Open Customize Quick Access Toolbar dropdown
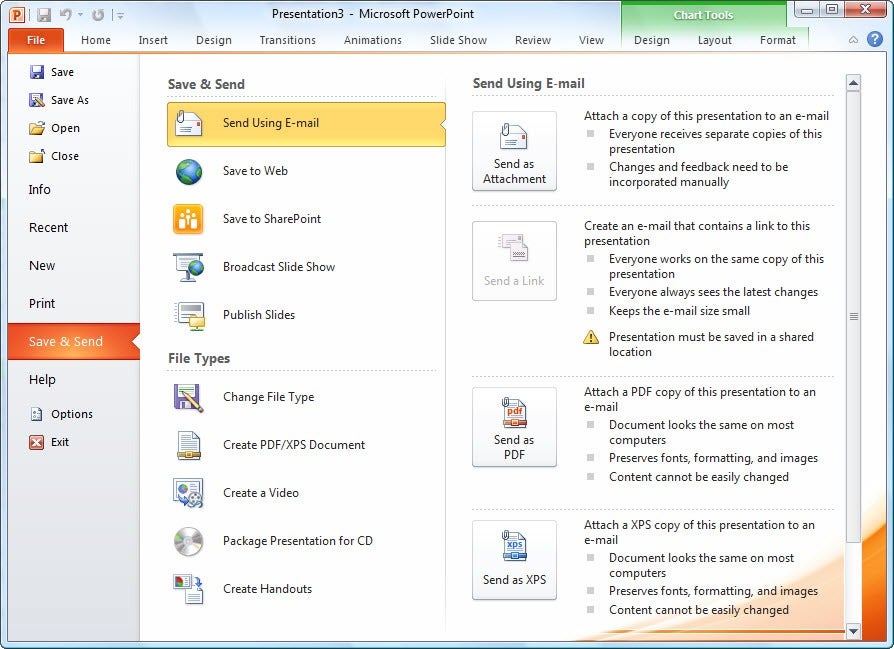The image size is (894, 649). [x=119, y=15]
